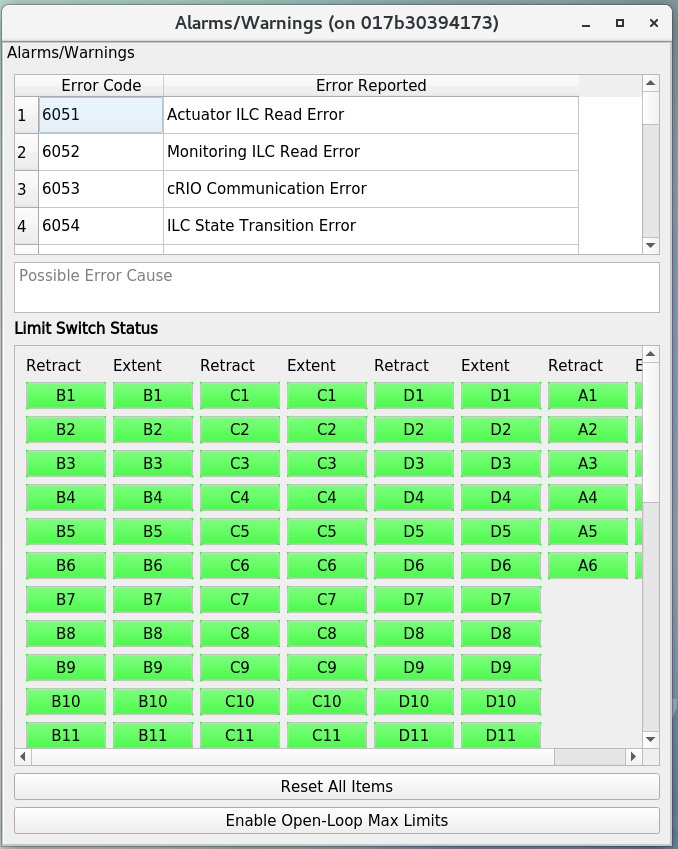This screenshot has height=849, width=678.
Task: Click inside Possible Error Cause text box
Action: (x=336, y=287)
